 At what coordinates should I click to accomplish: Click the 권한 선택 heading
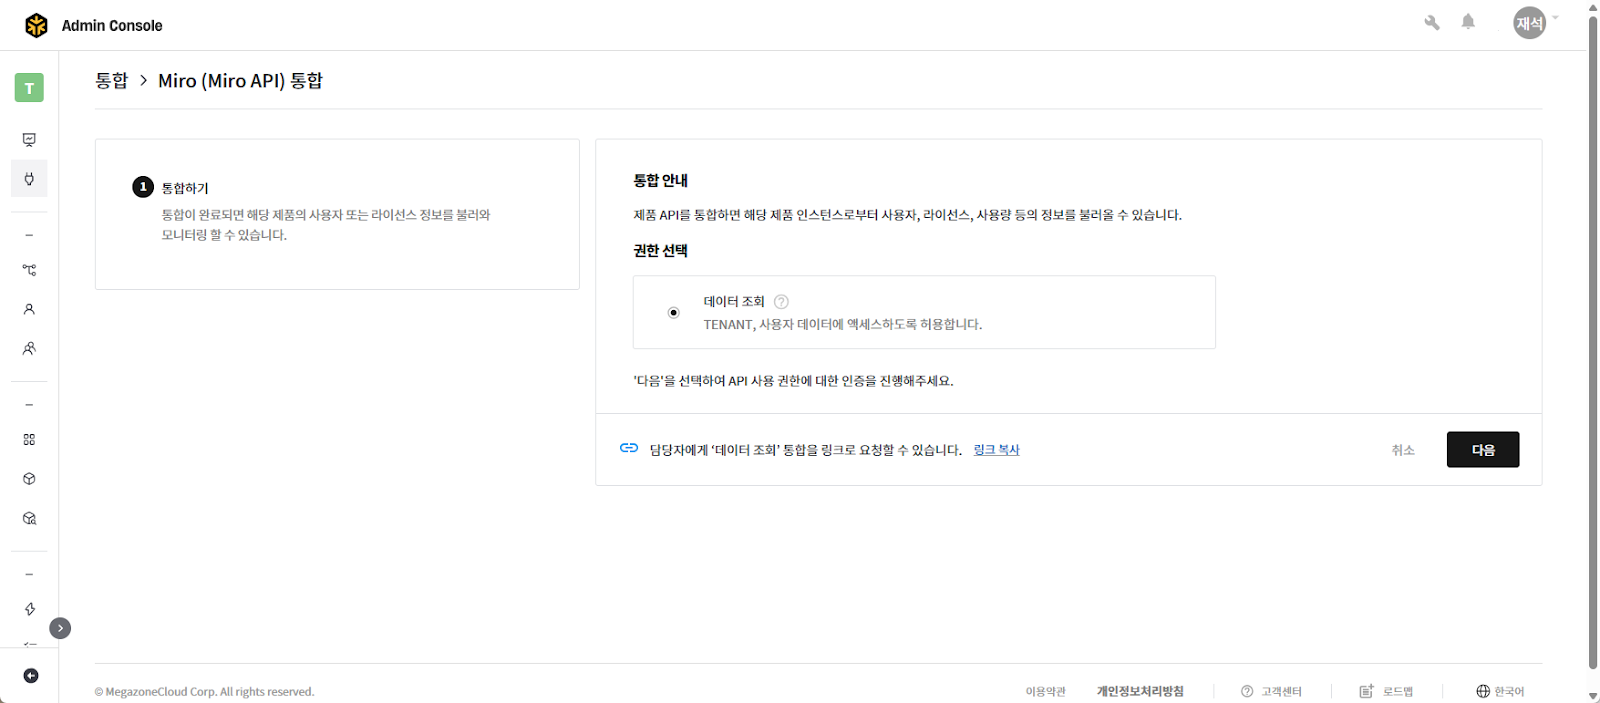click(660, 251)
